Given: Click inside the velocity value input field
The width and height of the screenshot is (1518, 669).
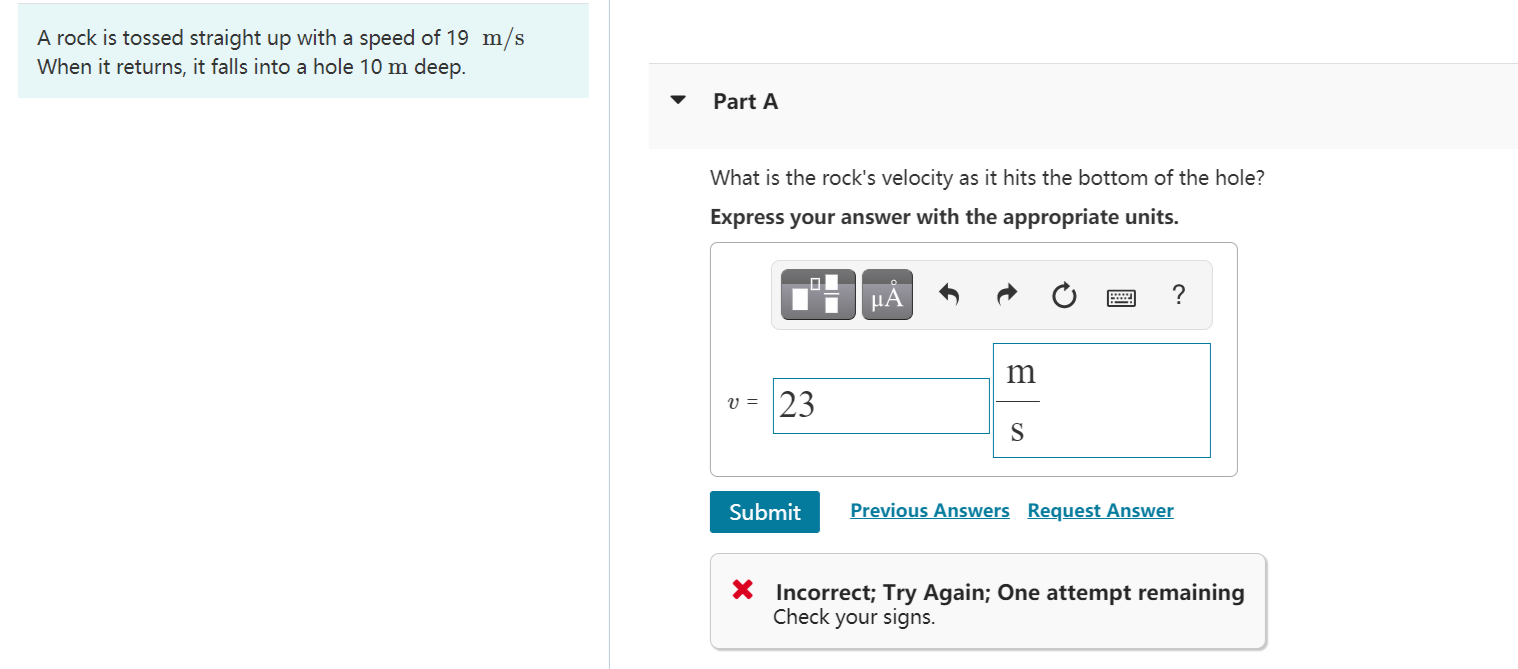Looking at the screenshot, I should tap(880, 405).
